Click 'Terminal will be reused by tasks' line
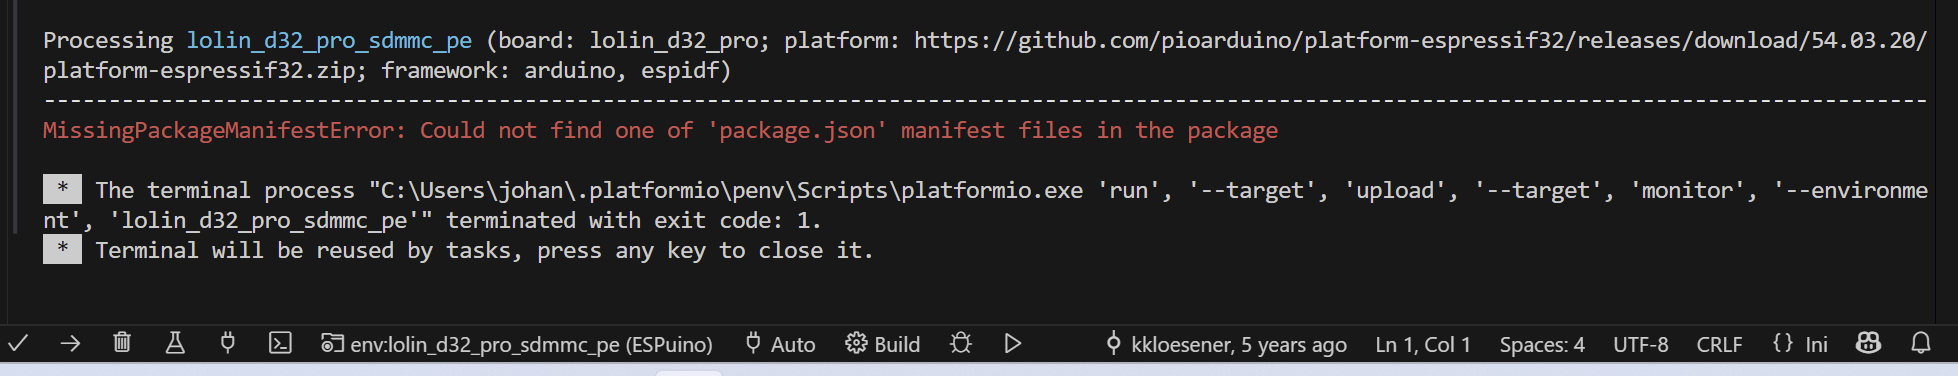This screenshot has width=1958, height=376. [484, 251]
